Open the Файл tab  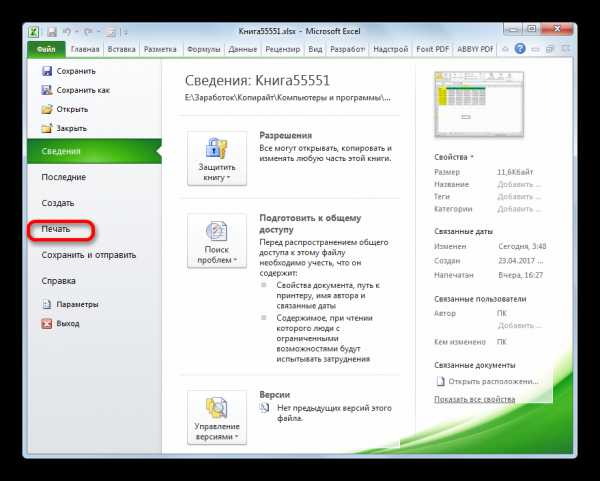coord(46,49)
